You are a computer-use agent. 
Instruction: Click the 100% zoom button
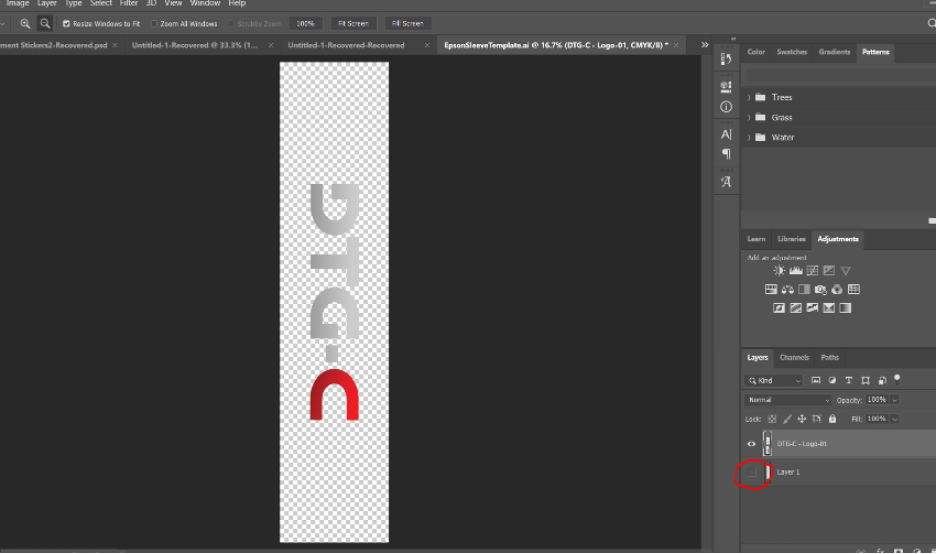(x=305, y=24)
